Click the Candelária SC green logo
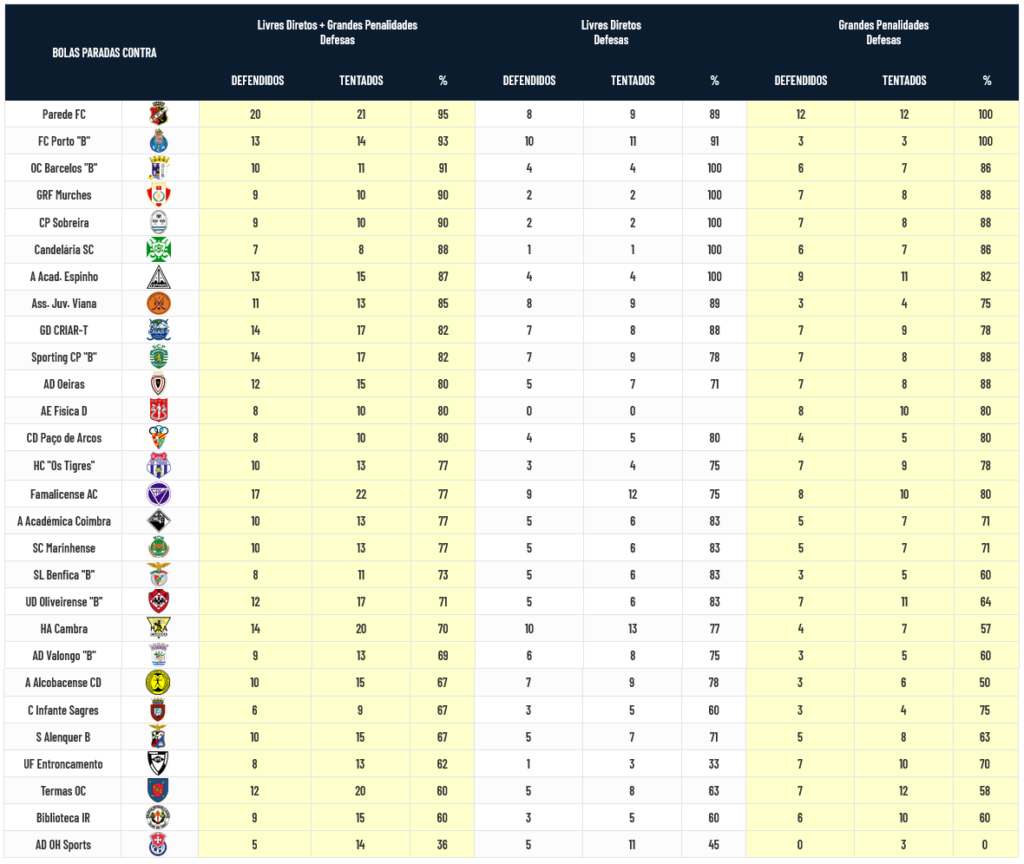Screen dimensions: 1024x864 click(x=158, y=249)
